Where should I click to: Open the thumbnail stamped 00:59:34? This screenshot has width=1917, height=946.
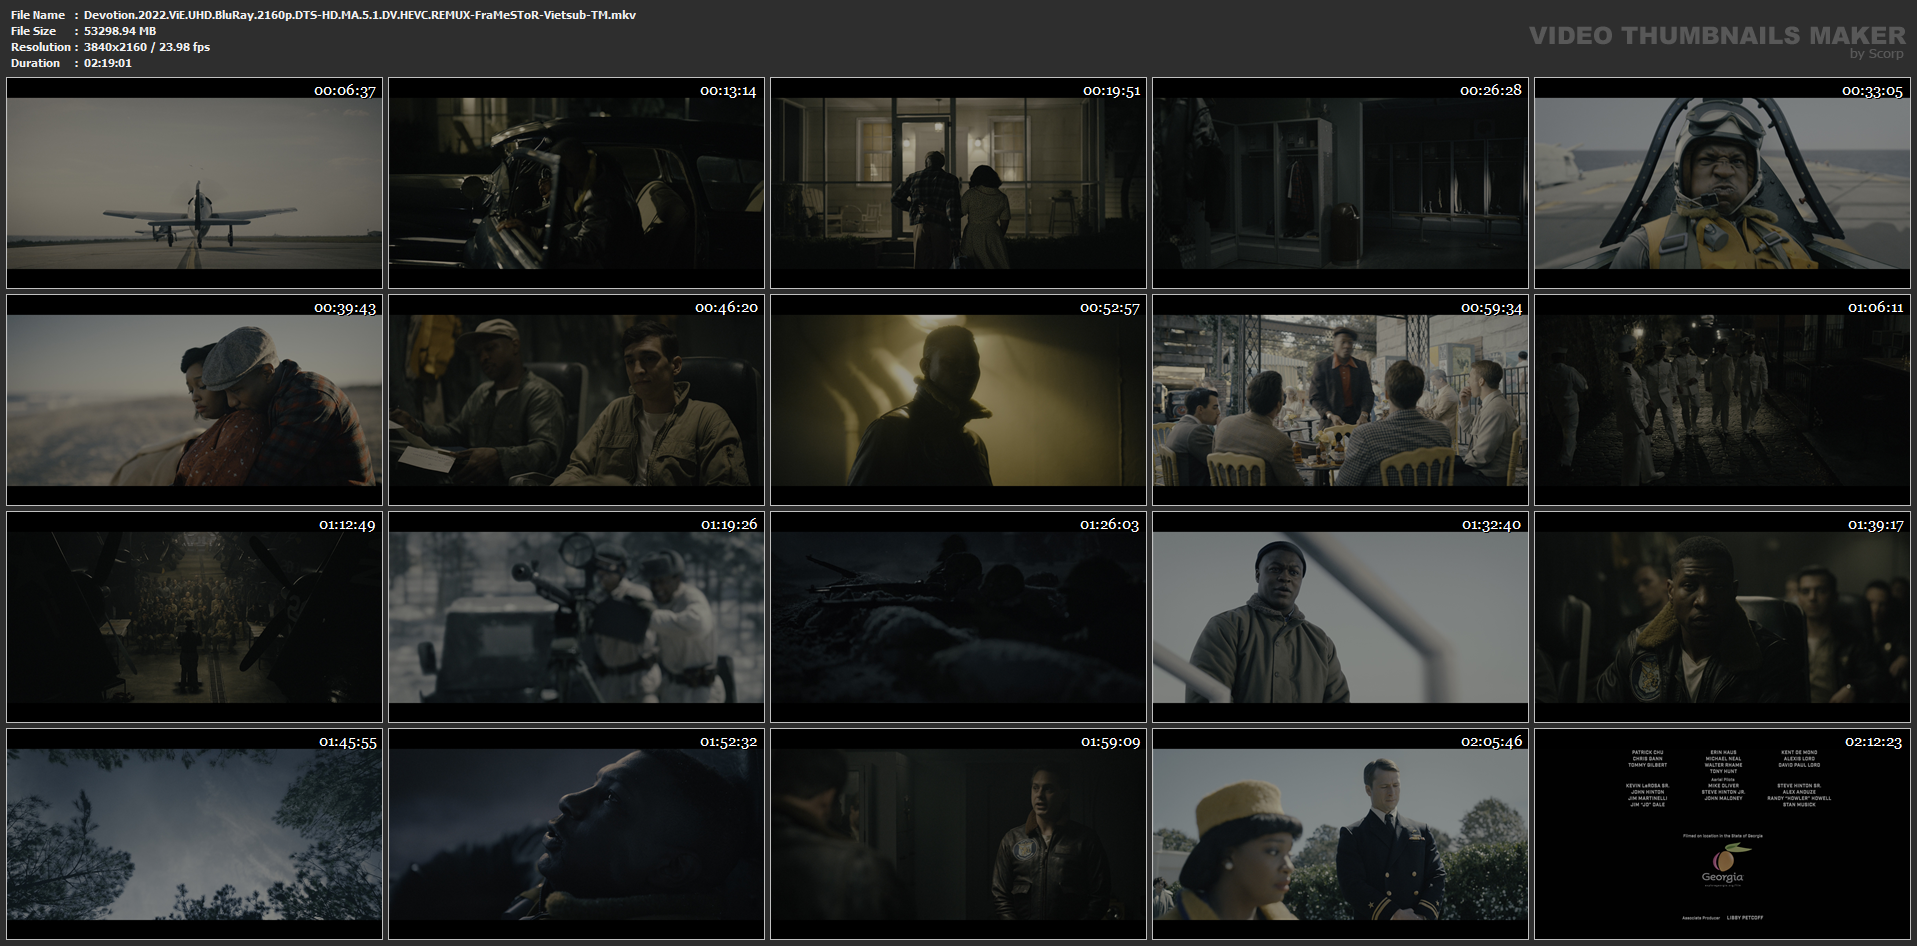click(1340, 400)
